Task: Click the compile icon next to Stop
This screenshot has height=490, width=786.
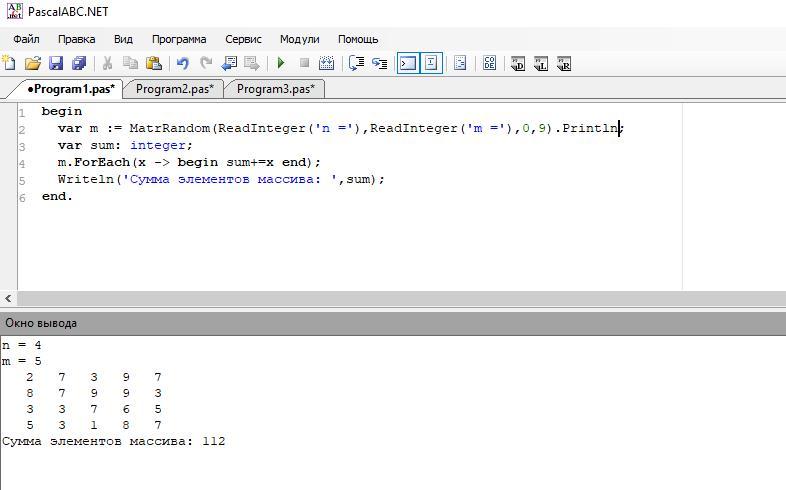Action: pyautogui.click(x=326, y=63)
